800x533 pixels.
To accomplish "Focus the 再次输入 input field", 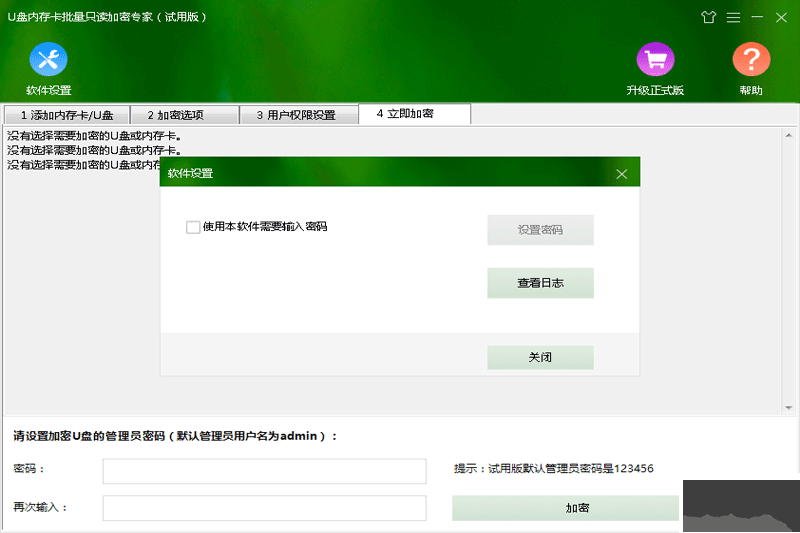I will (264, 508).
